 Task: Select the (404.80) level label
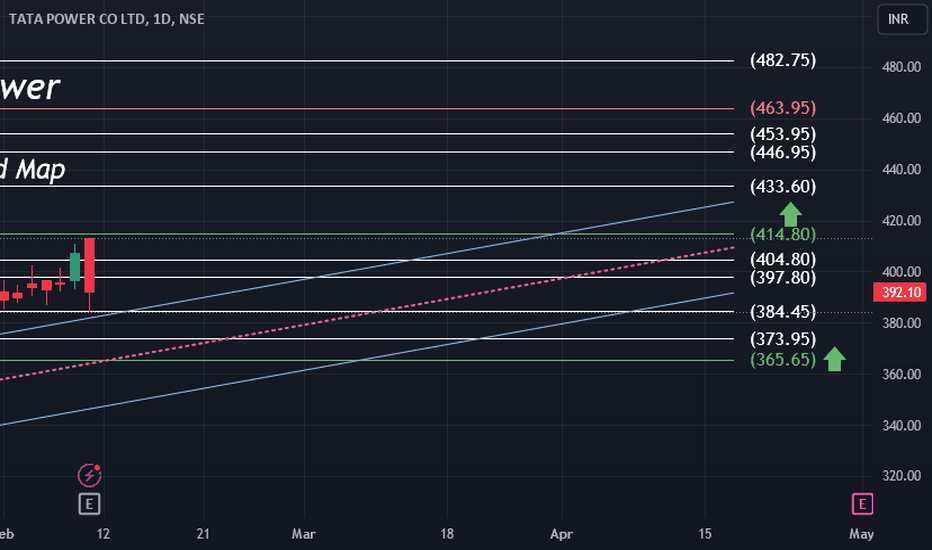783,259
